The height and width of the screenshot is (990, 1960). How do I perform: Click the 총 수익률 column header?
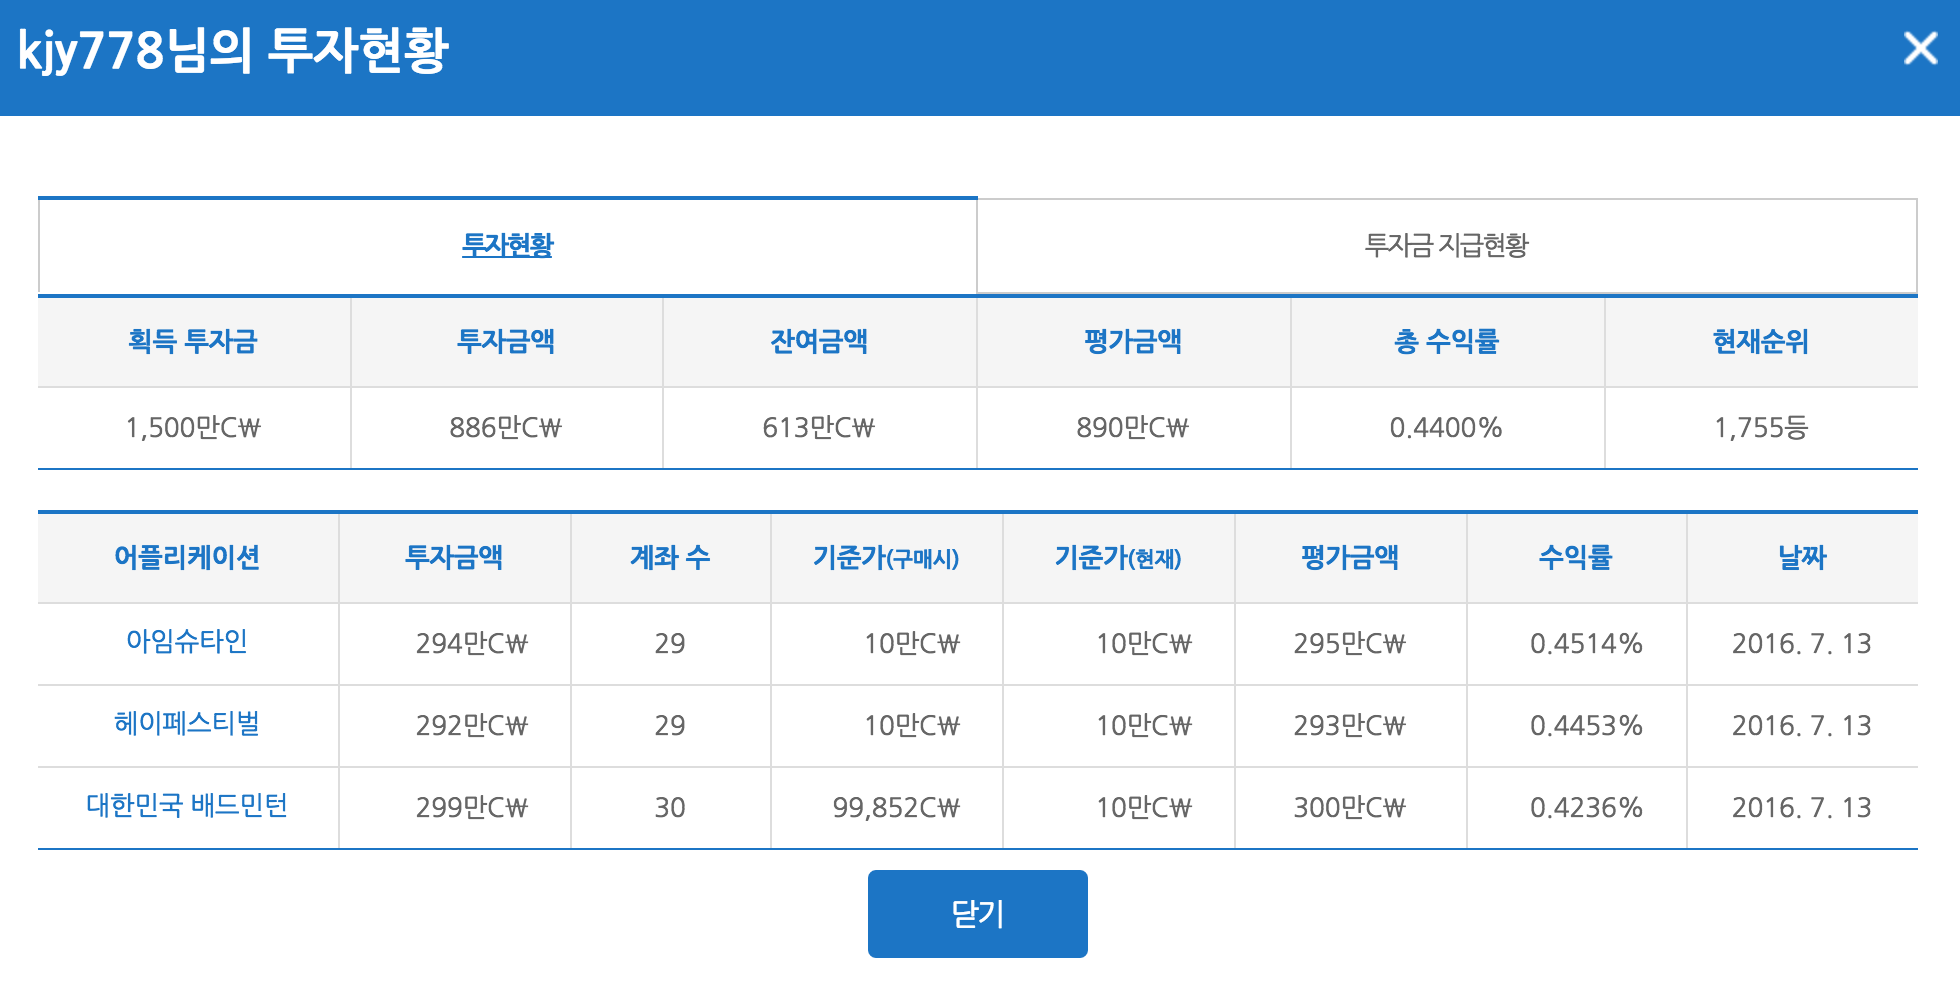pos(1446,342)
